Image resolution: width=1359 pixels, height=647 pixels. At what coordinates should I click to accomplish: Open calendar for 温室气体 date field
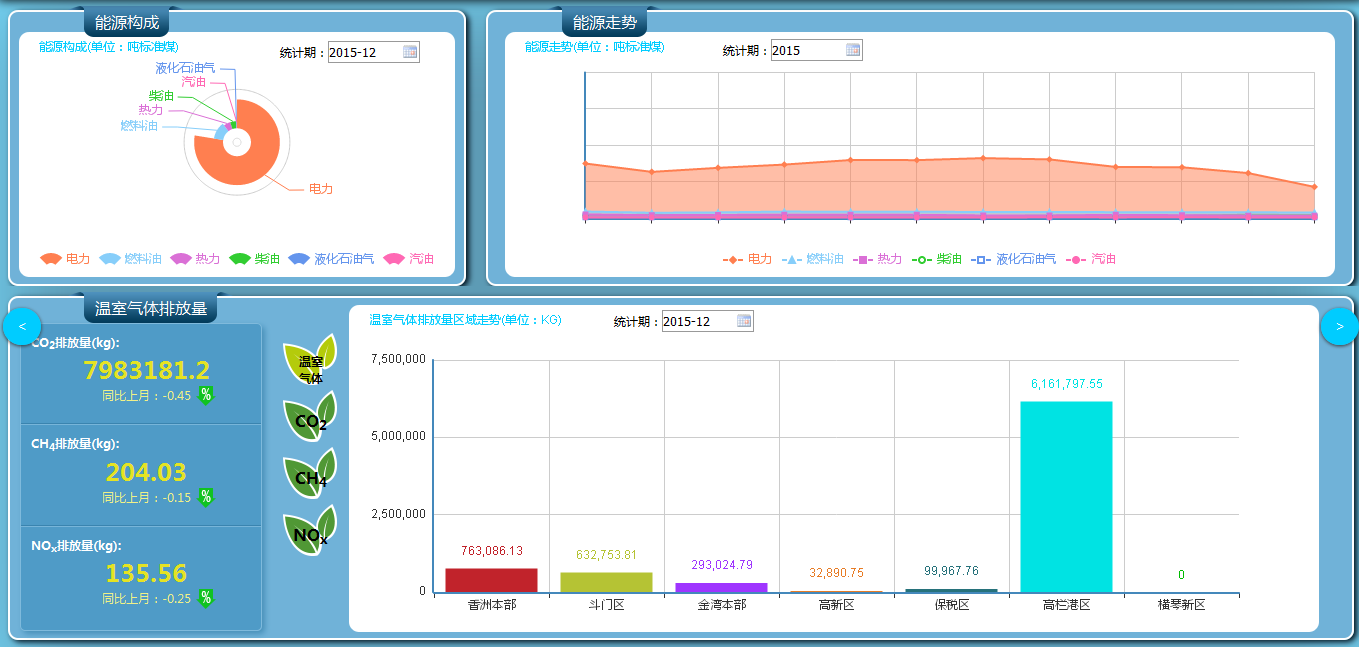coord(744,321)
